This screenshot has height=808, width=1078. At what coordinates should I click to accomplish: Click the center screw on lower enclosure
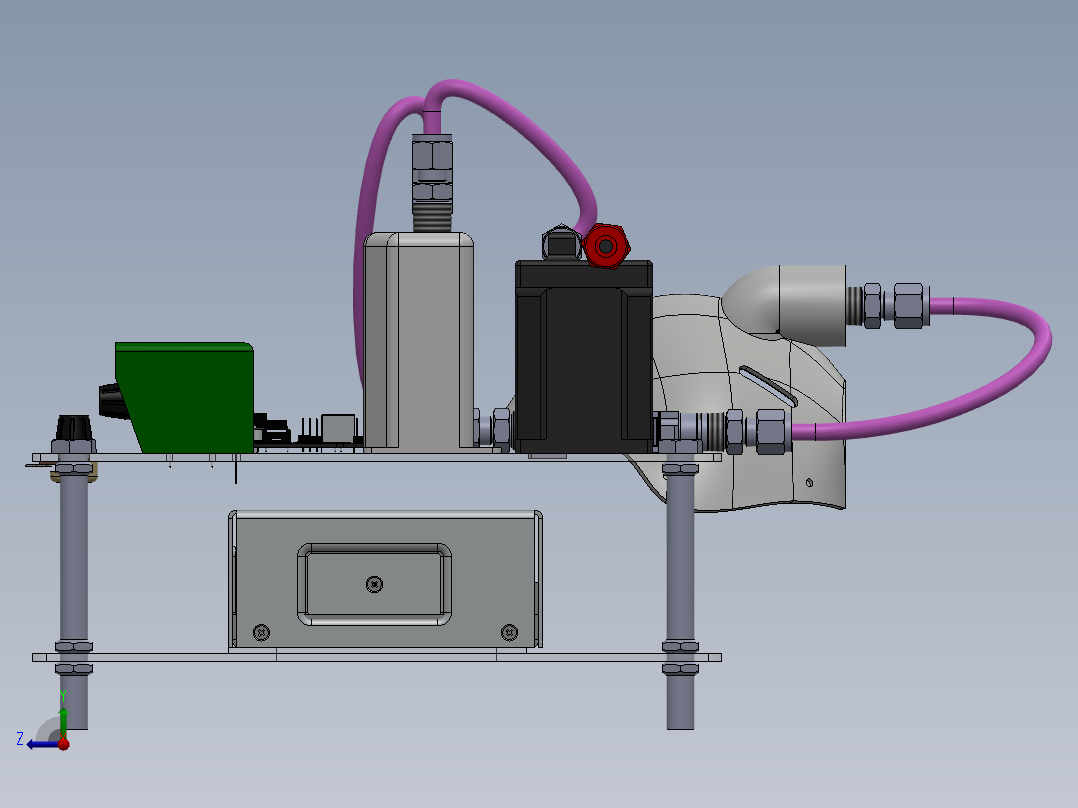pyautogui.click(x=374, y=585)
